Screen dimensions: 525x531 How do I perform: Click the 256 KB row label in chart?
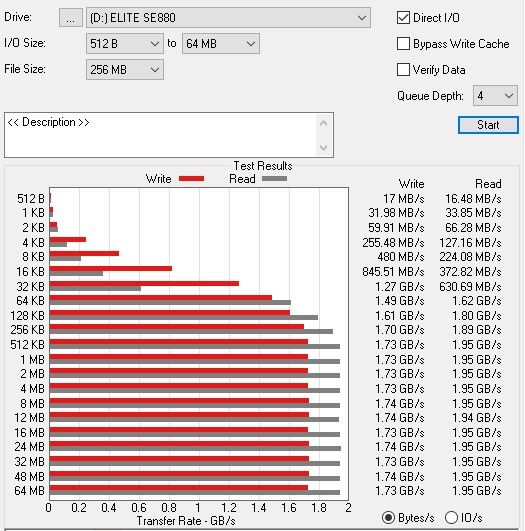[27, 330]
